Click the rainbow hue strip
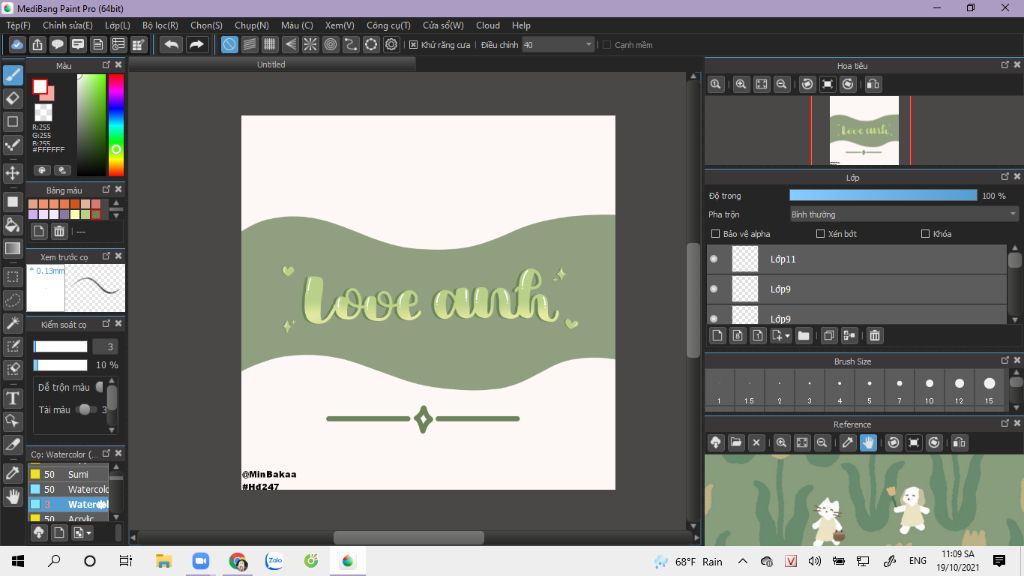The height and width of the screenshot is (576, 1024). click(x=116, y=124)
